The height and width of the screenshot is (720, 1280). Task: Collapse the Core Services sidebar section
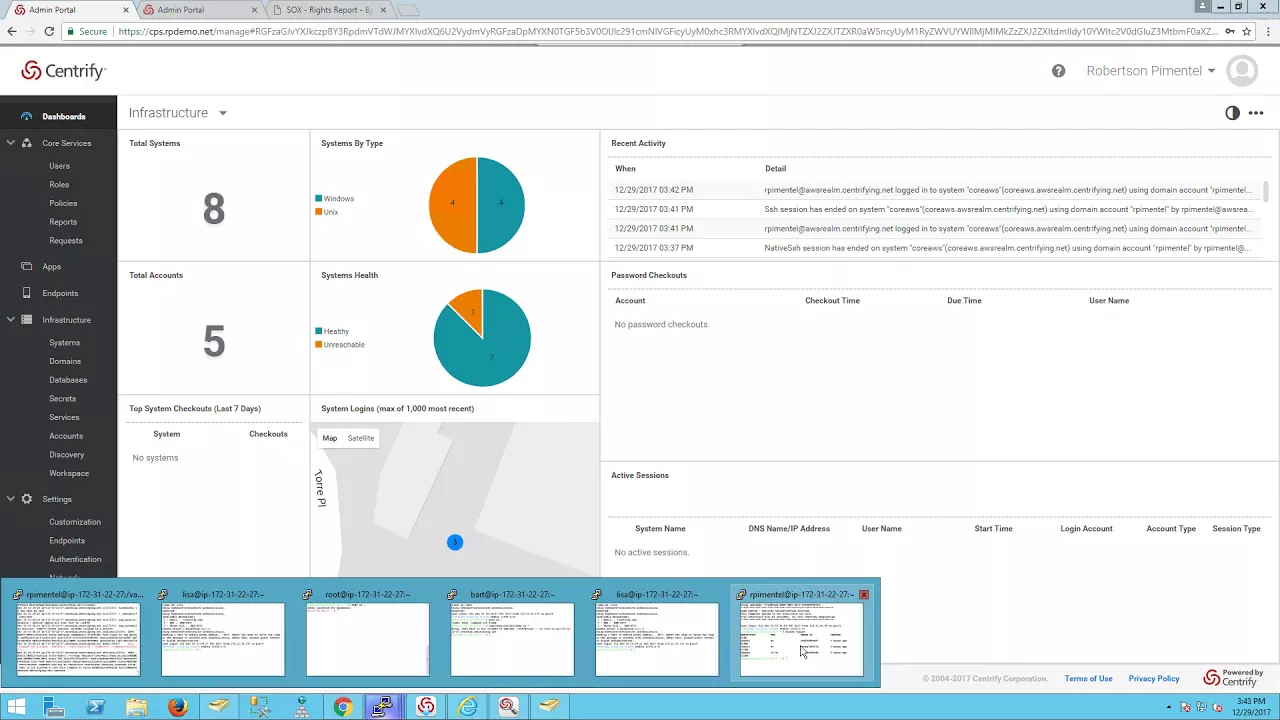click(11, 143)
